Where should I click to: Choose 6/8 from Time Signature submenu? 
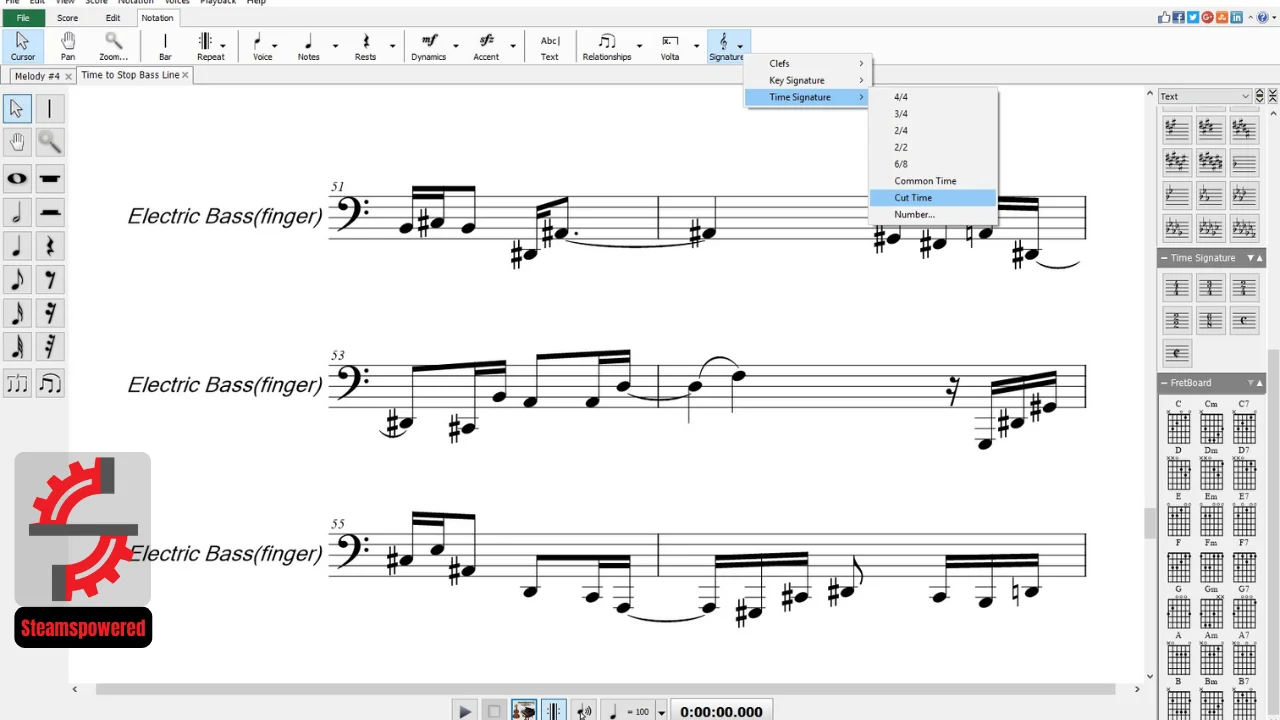coord(933,164)
